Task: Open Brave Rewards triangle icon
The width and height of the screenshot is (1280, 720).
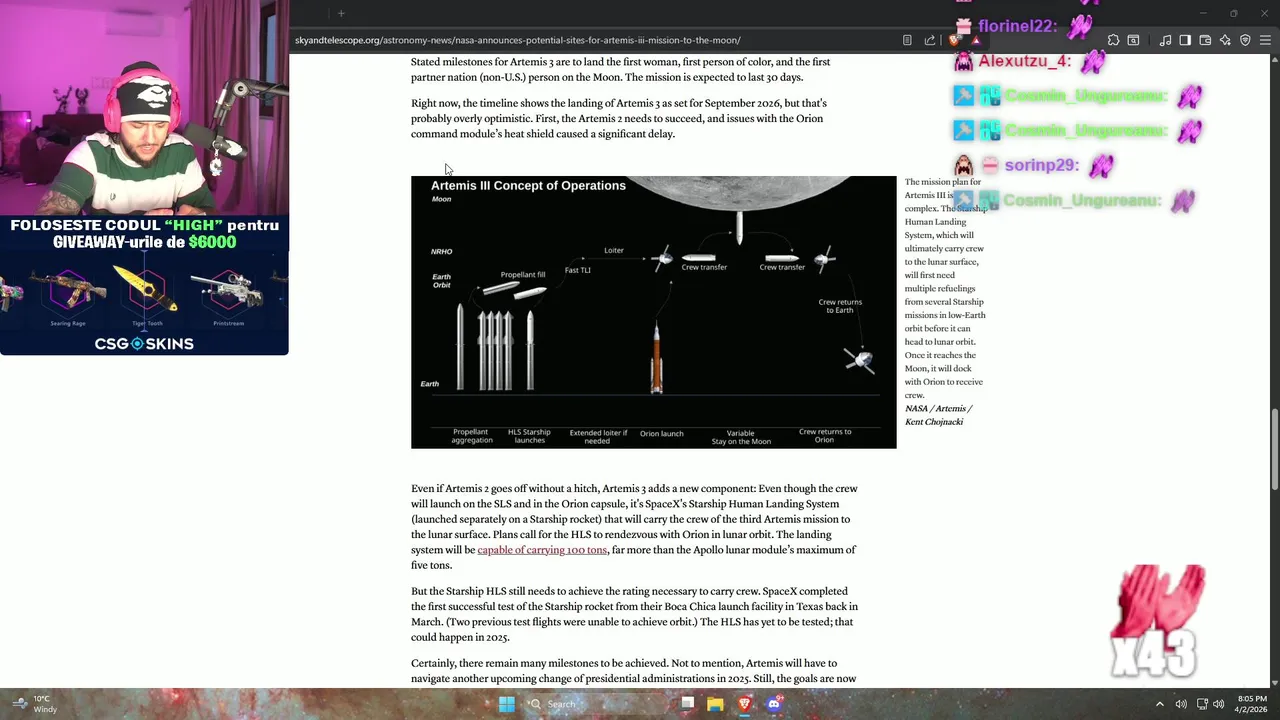Action: [976, 40]
